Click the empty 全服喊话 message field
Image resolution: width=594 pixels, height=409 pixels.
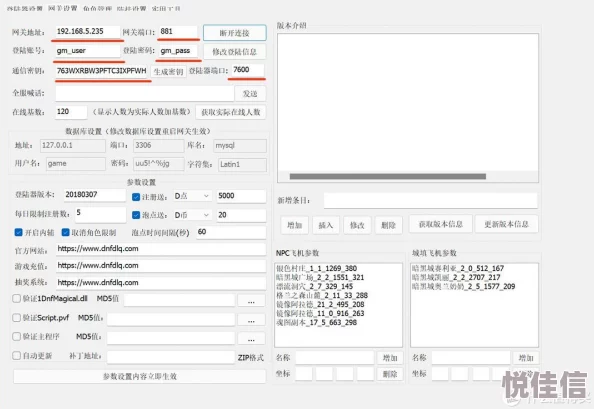(x=144, y=93)
